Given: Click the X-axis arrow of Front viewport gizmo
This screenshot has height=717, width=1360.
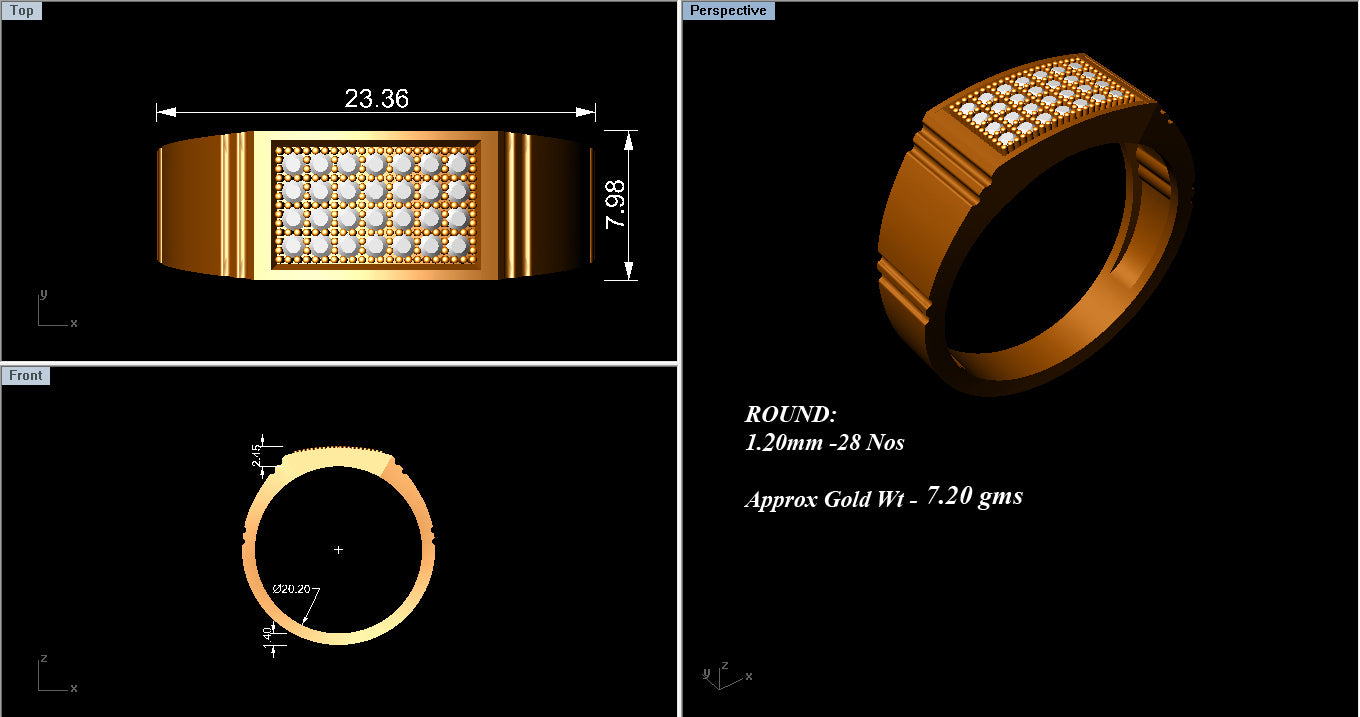Looking at the screenshot, I should (72, 688).
